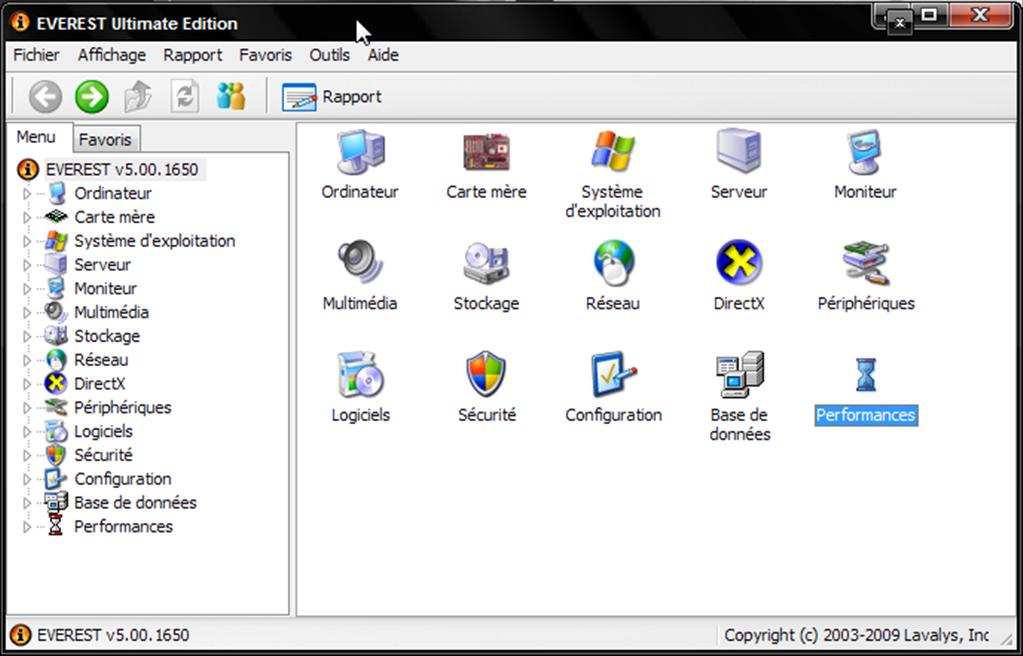Click the grey Back arrow toolbar button

point(45,97)
